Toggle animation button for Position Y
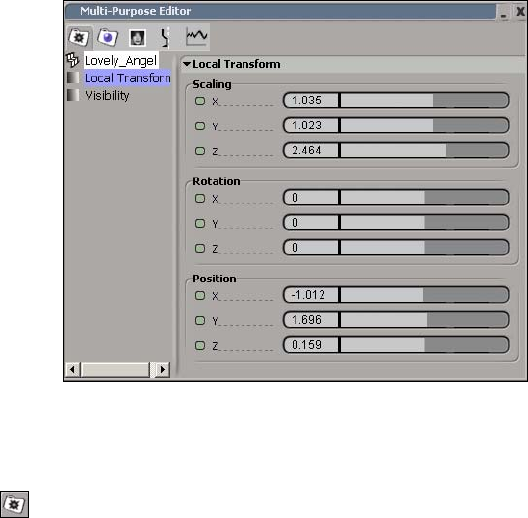 point(200,320)
